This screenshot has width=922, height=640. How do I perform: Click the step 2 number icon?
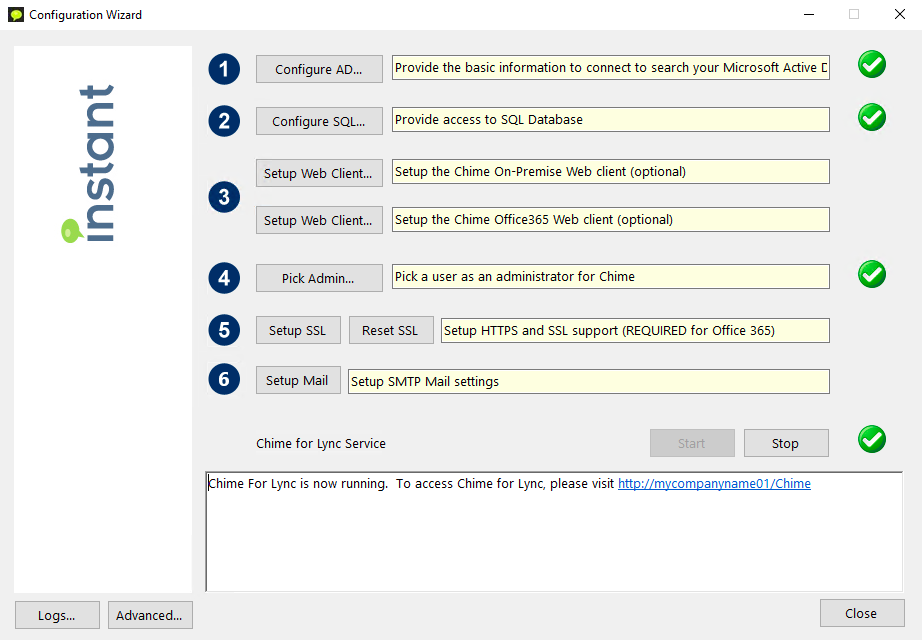click(224, 121)
